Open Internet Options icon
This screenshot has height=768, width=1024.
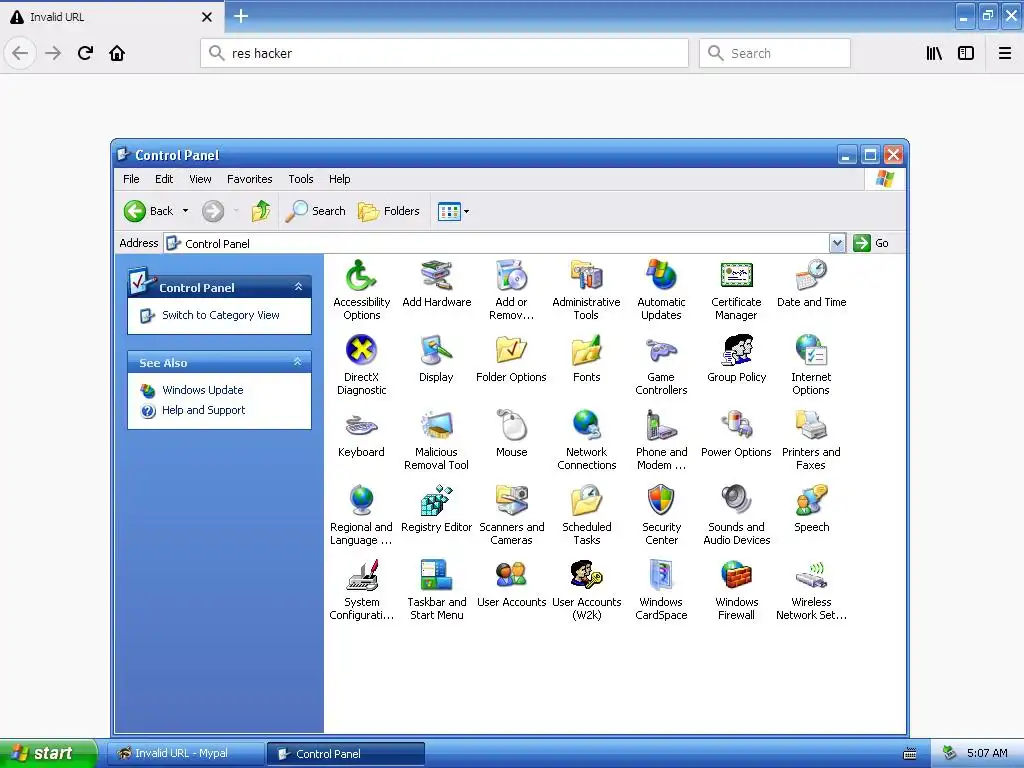coord(811,365)
